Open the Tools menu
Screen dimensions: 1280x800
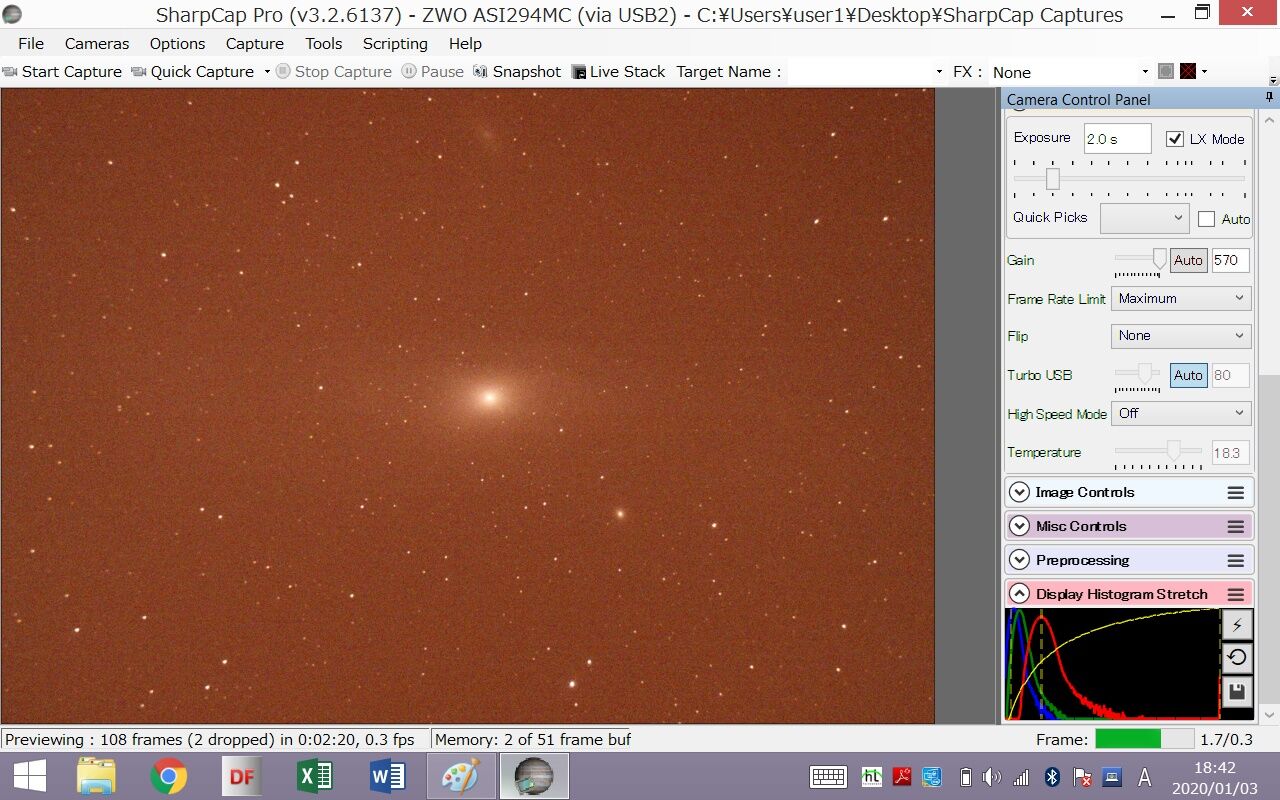323,43
